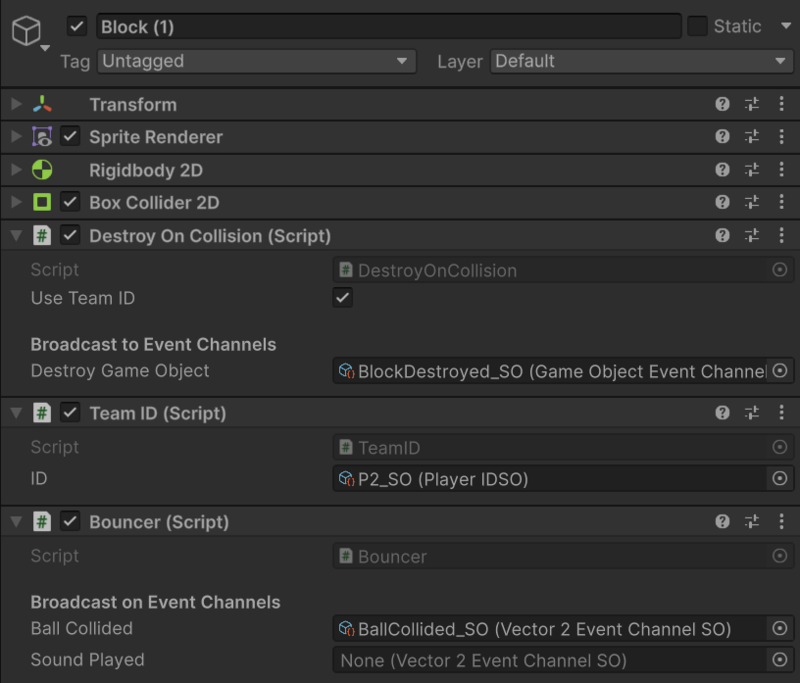This screenshot has width=800, height=683.
Task: Click the Sound Played label
Action: pos(88,660)
